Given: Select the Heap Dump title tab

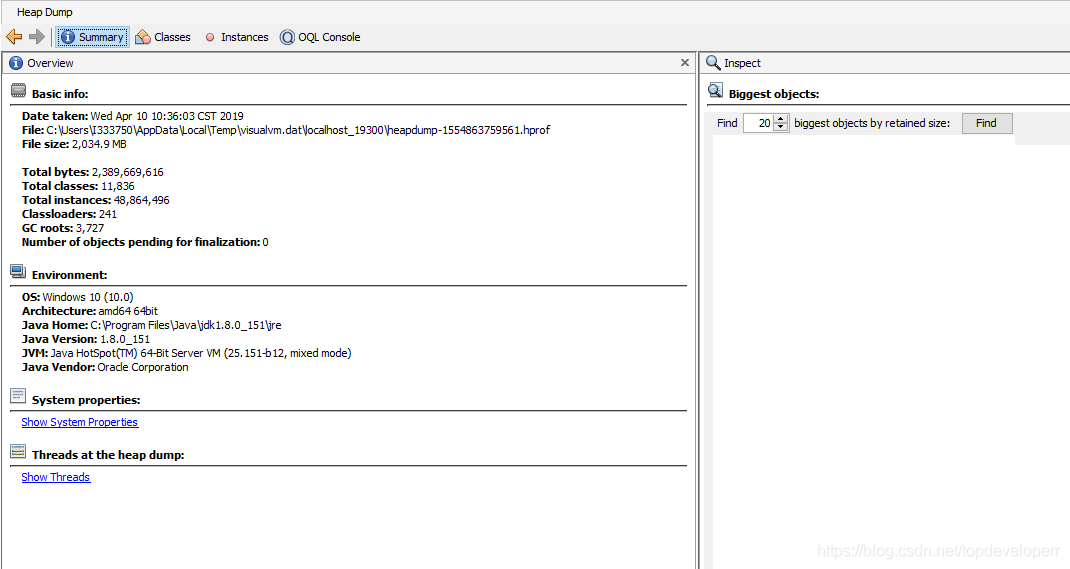Looking at the screenshot, I should [44, 12].
